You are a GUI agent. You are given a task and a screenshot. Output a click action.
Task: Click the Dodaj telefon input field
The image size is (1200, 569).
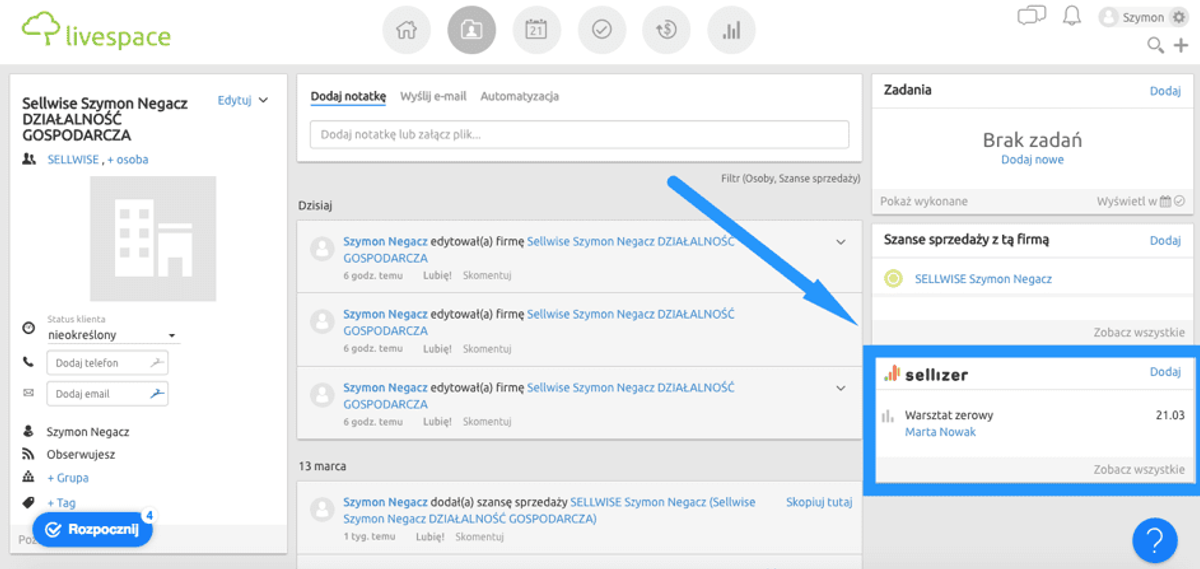[107, 363]
